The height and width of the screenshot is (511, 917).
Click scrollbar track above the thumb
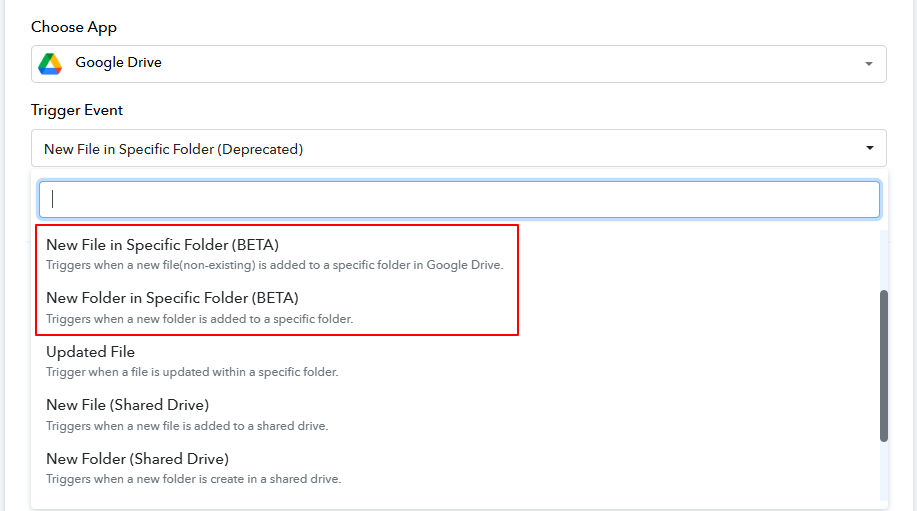883,260
